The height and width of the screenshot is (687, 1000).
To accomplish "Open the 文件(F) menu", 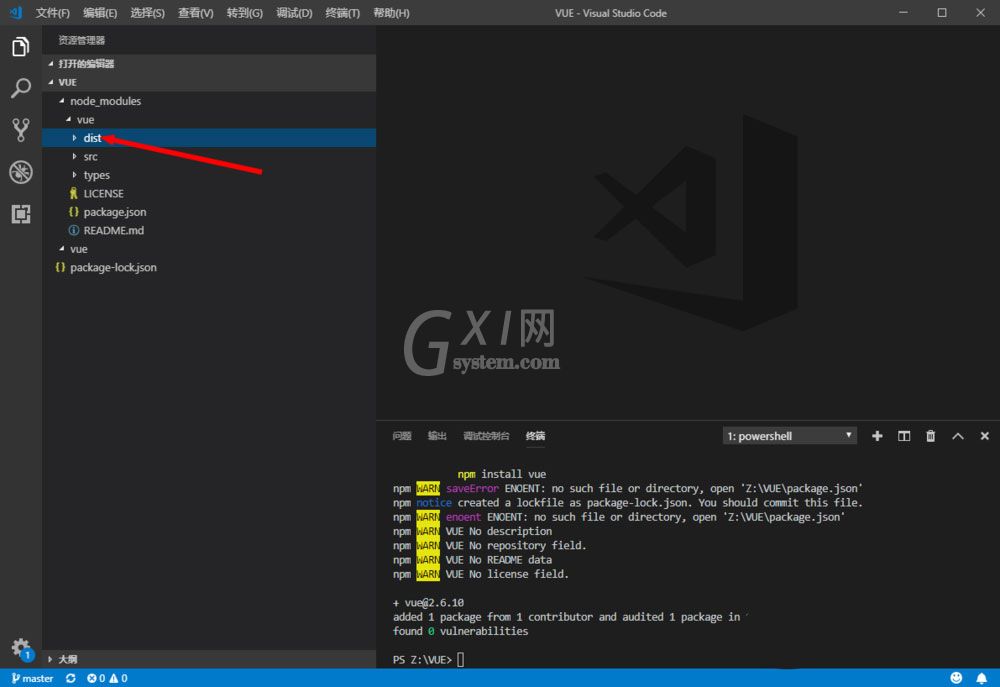I will click(52, 13).
